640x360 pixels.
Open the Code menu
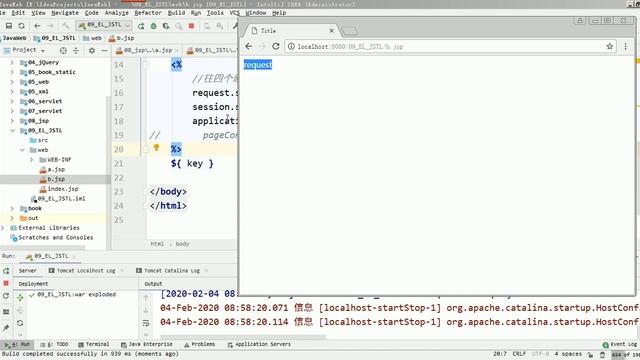tap(91, 13)
